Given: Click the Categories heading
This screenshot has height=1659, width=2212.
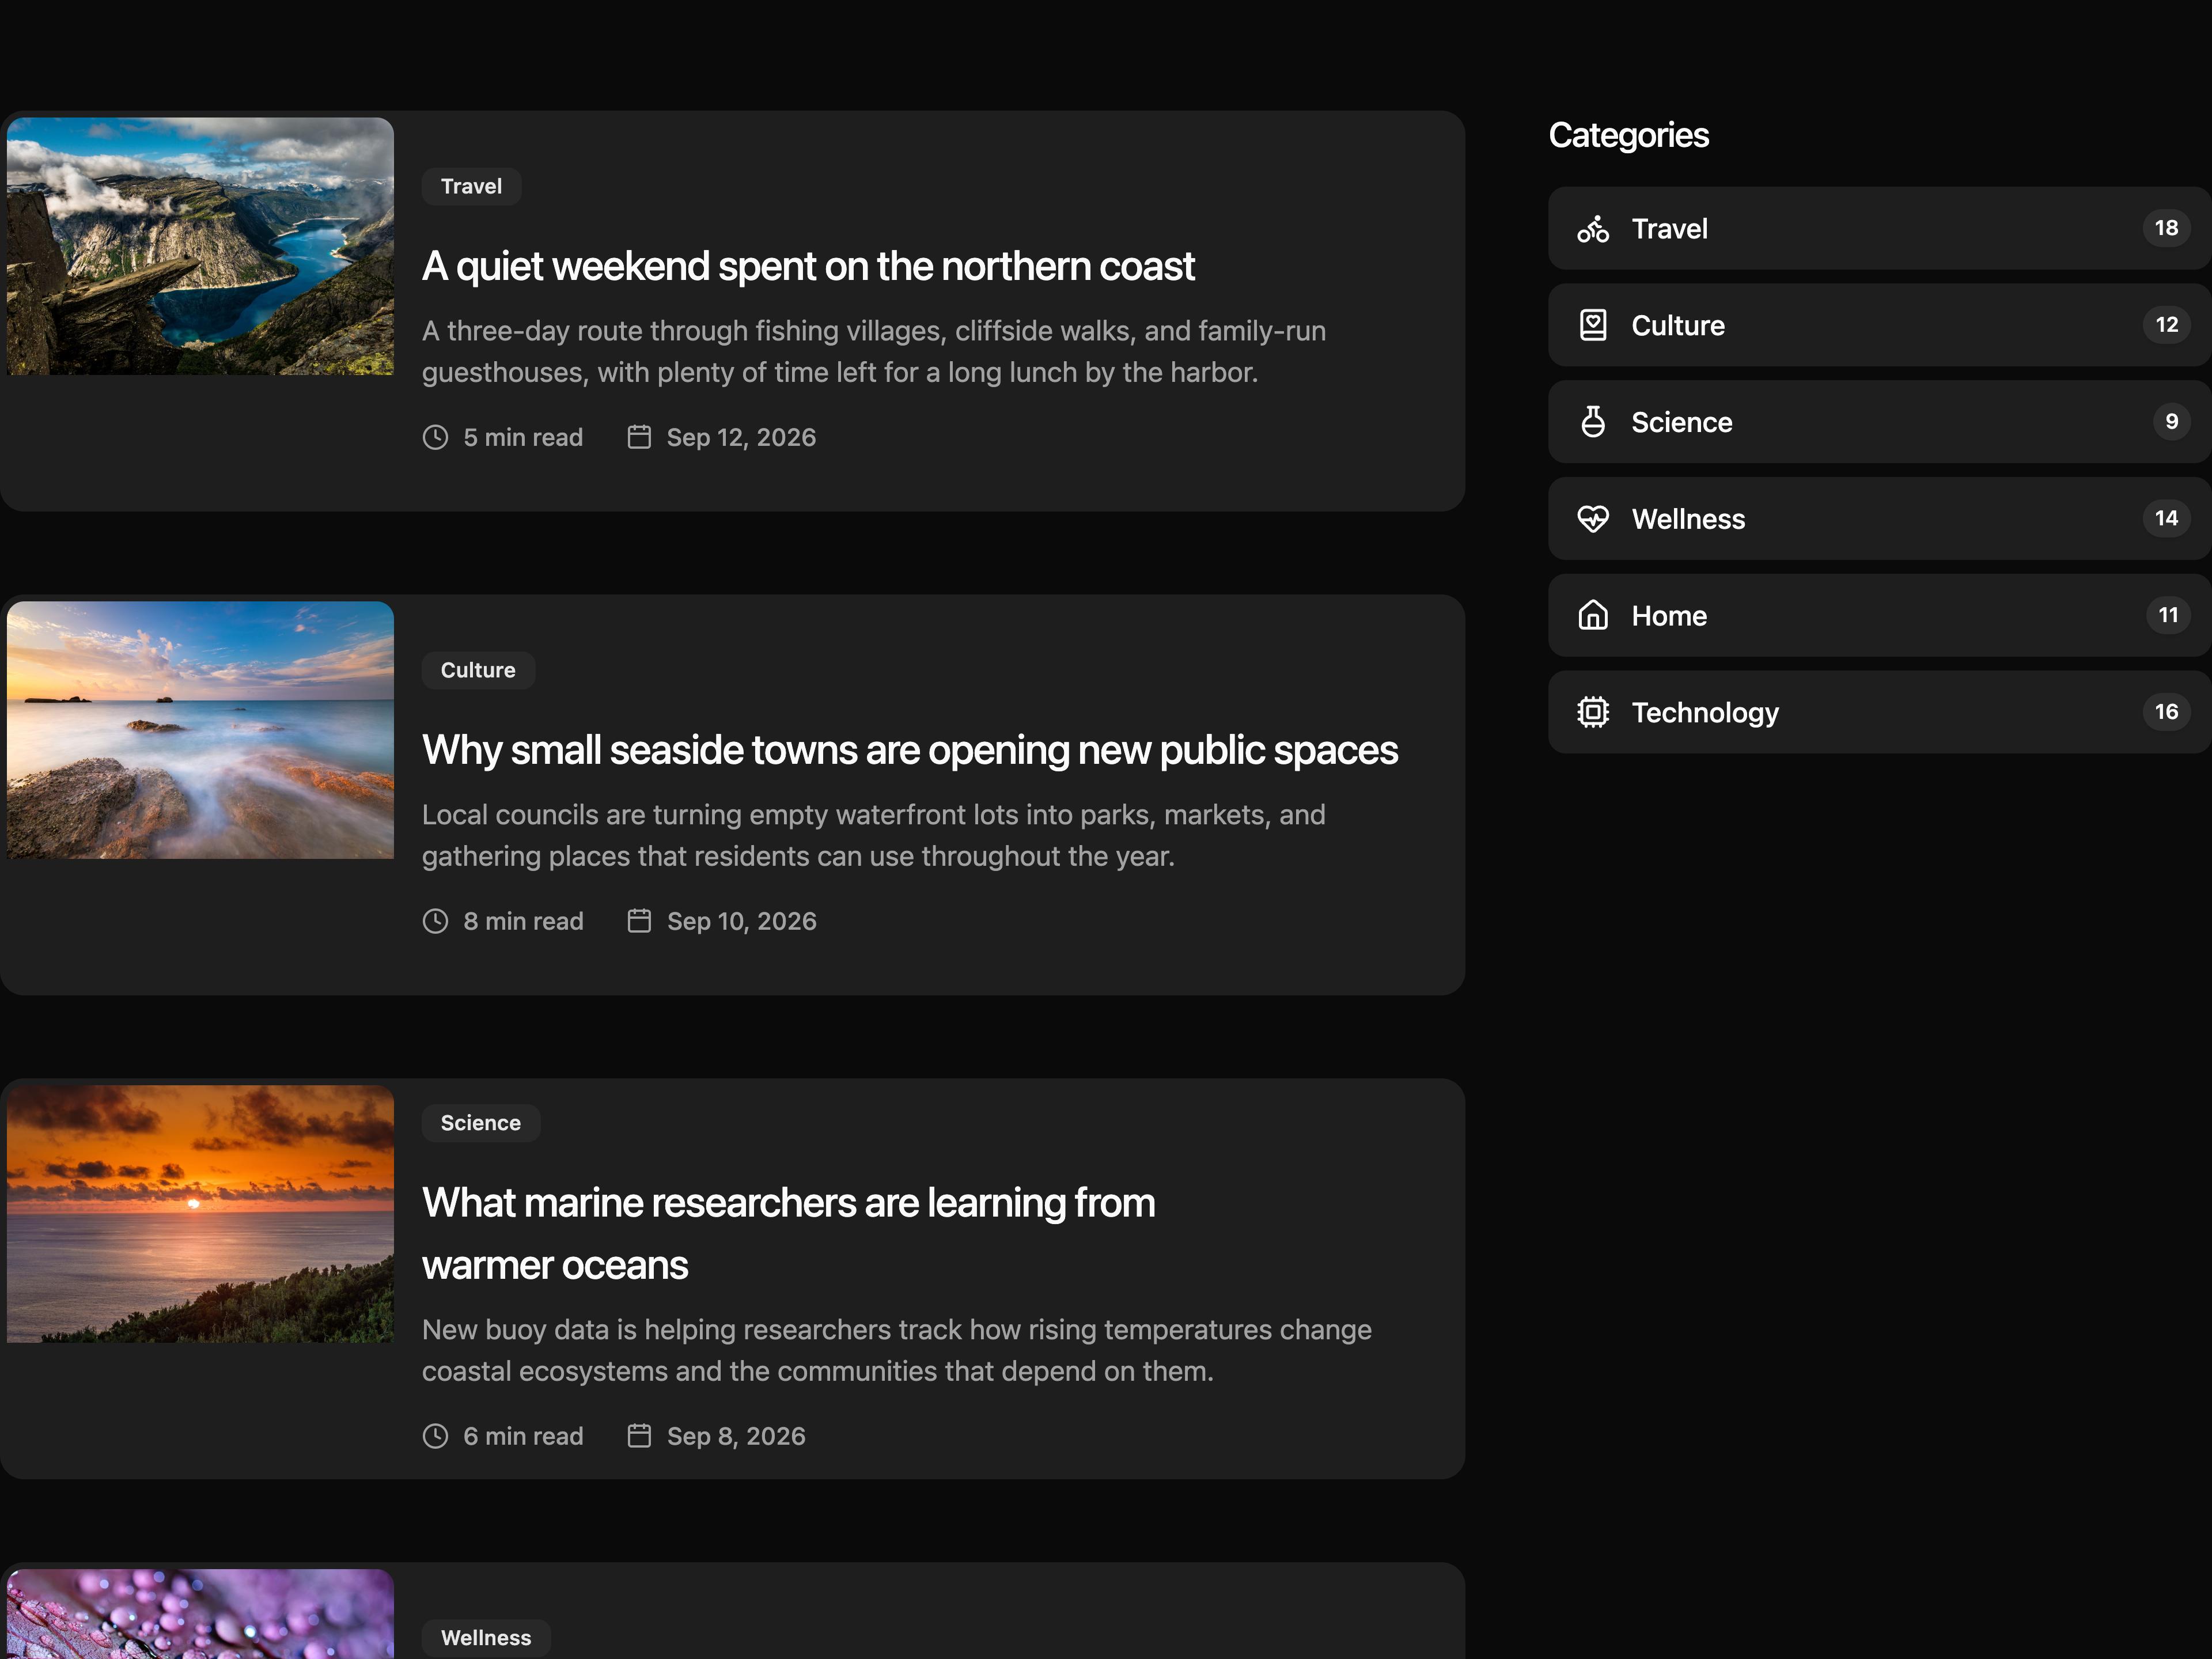Looking at the screenshot, I should pos(1629,135).
